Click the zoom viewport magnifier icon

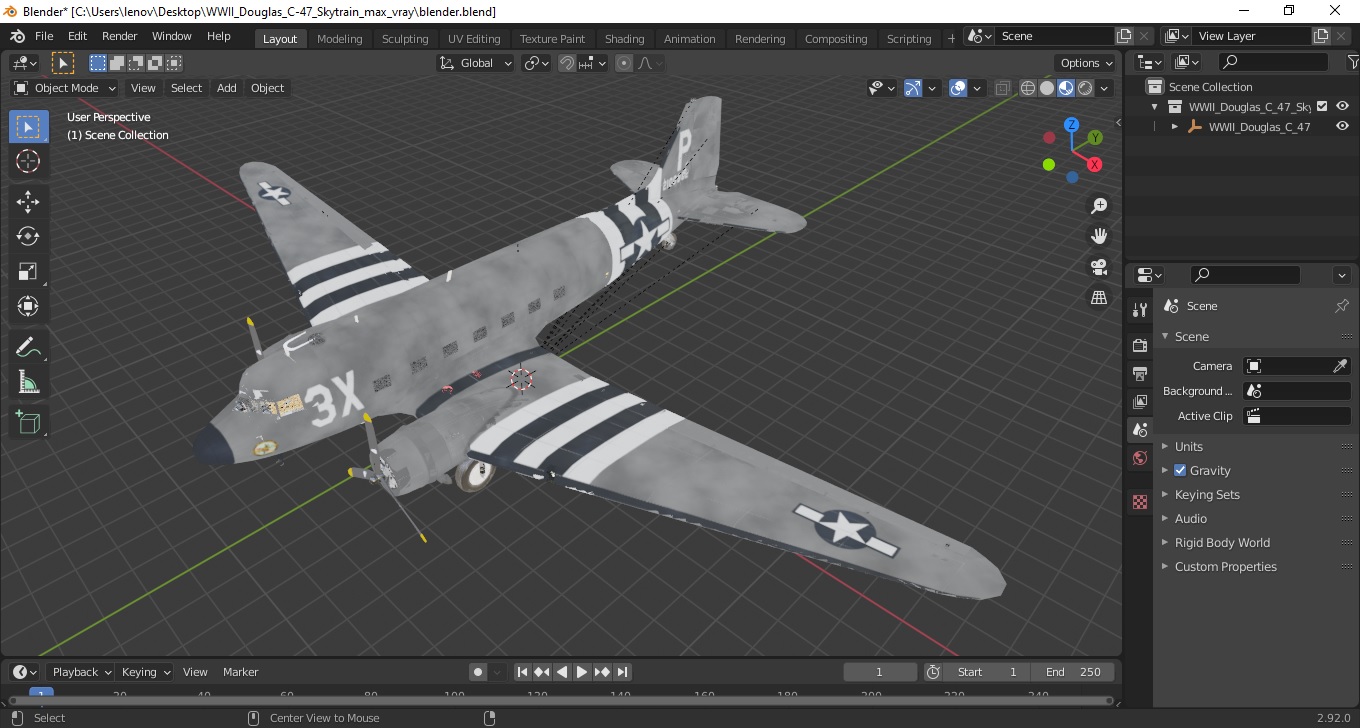click(x=1099, y=206)
